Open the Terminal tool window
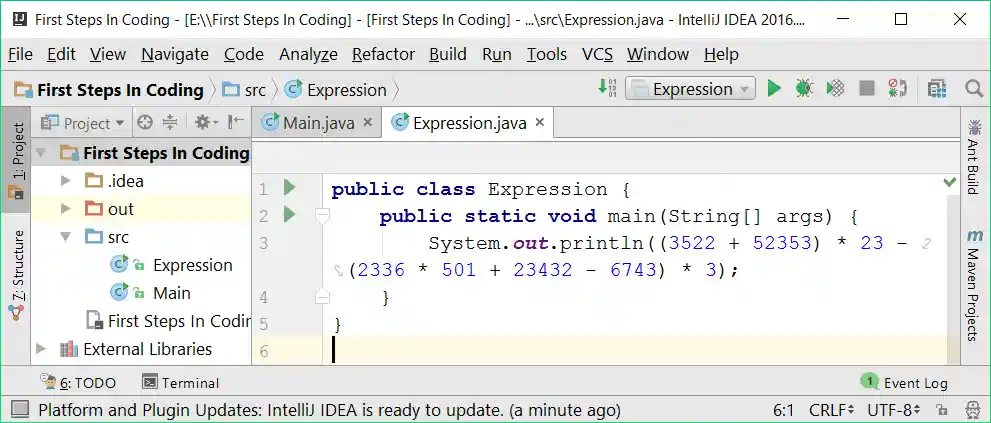The image size is (991, 423). pyautogui.click(x=181, y=383)
